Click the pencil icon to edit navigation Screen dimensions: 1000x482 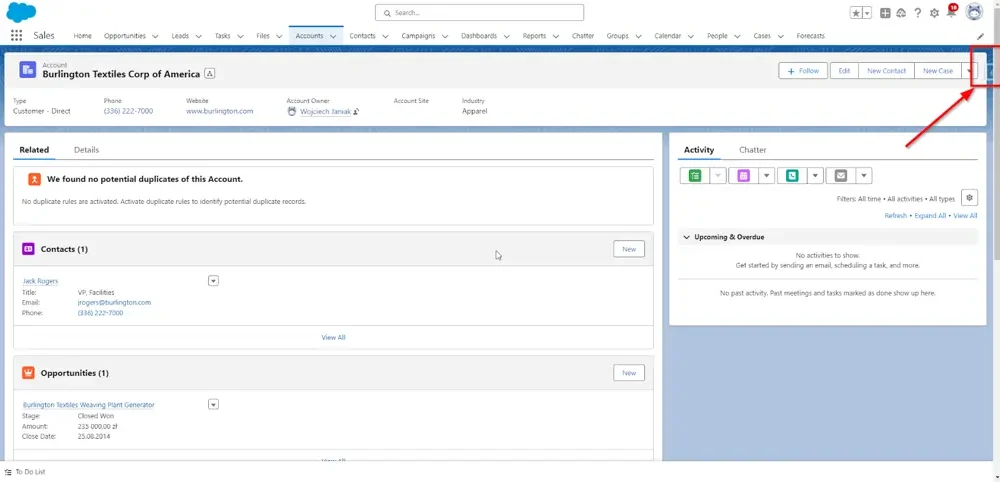tap(980, 36)
